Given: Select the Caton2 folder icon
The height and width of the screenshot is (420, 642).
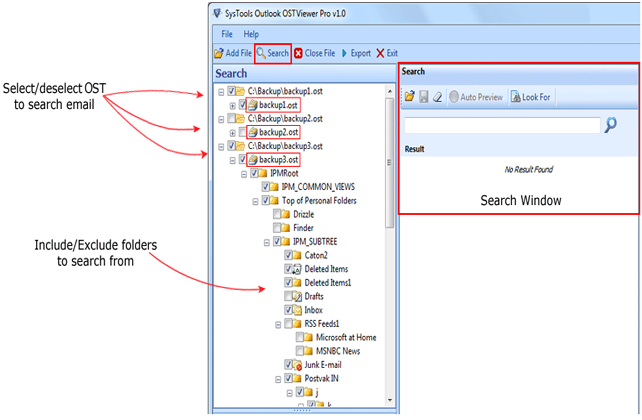Looking at the screenshot, I should tap(297, 255).
